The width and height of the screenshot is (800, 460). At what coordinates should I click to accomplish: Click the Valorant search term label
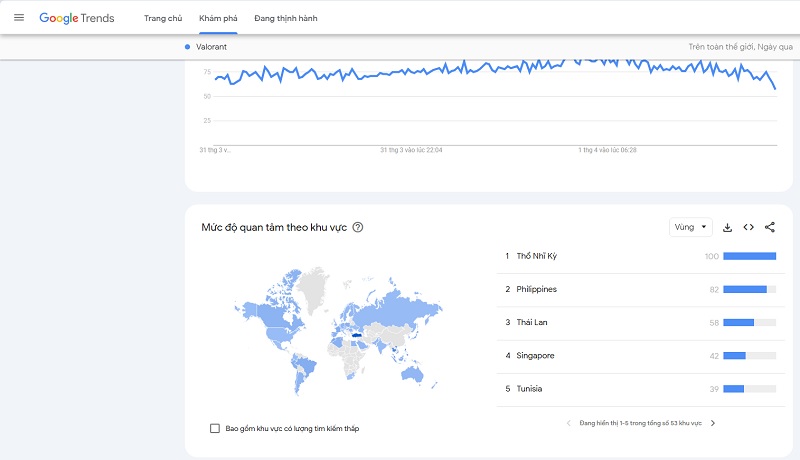click(x=211, y=47)
